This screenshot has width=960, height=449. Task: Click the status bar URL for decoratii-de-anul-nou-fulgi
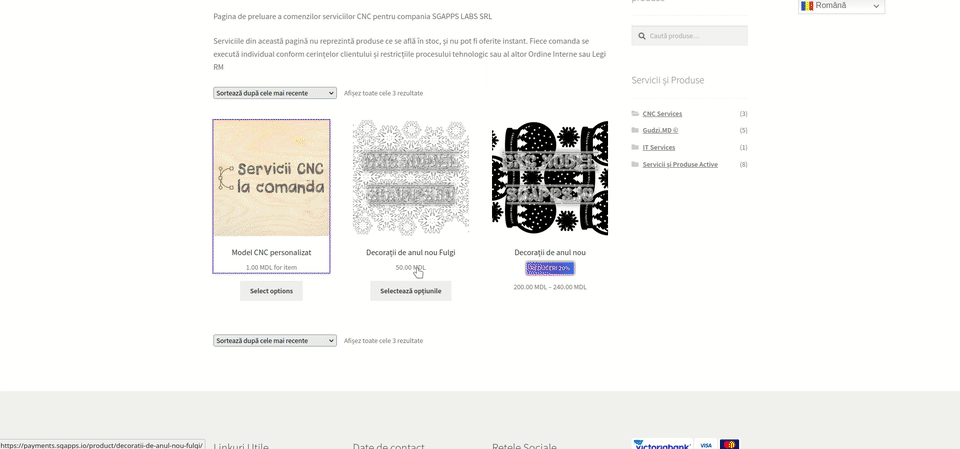(x=102, y=445)
